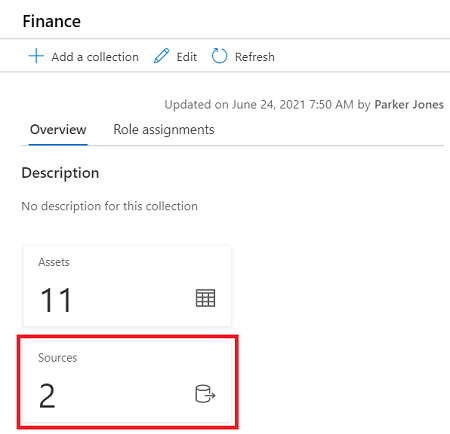Click the 'Updated on June 24, 2021' timestamp
Image resolution: width=450 pixels, height=434 pixels.
[x=259, y=105]
